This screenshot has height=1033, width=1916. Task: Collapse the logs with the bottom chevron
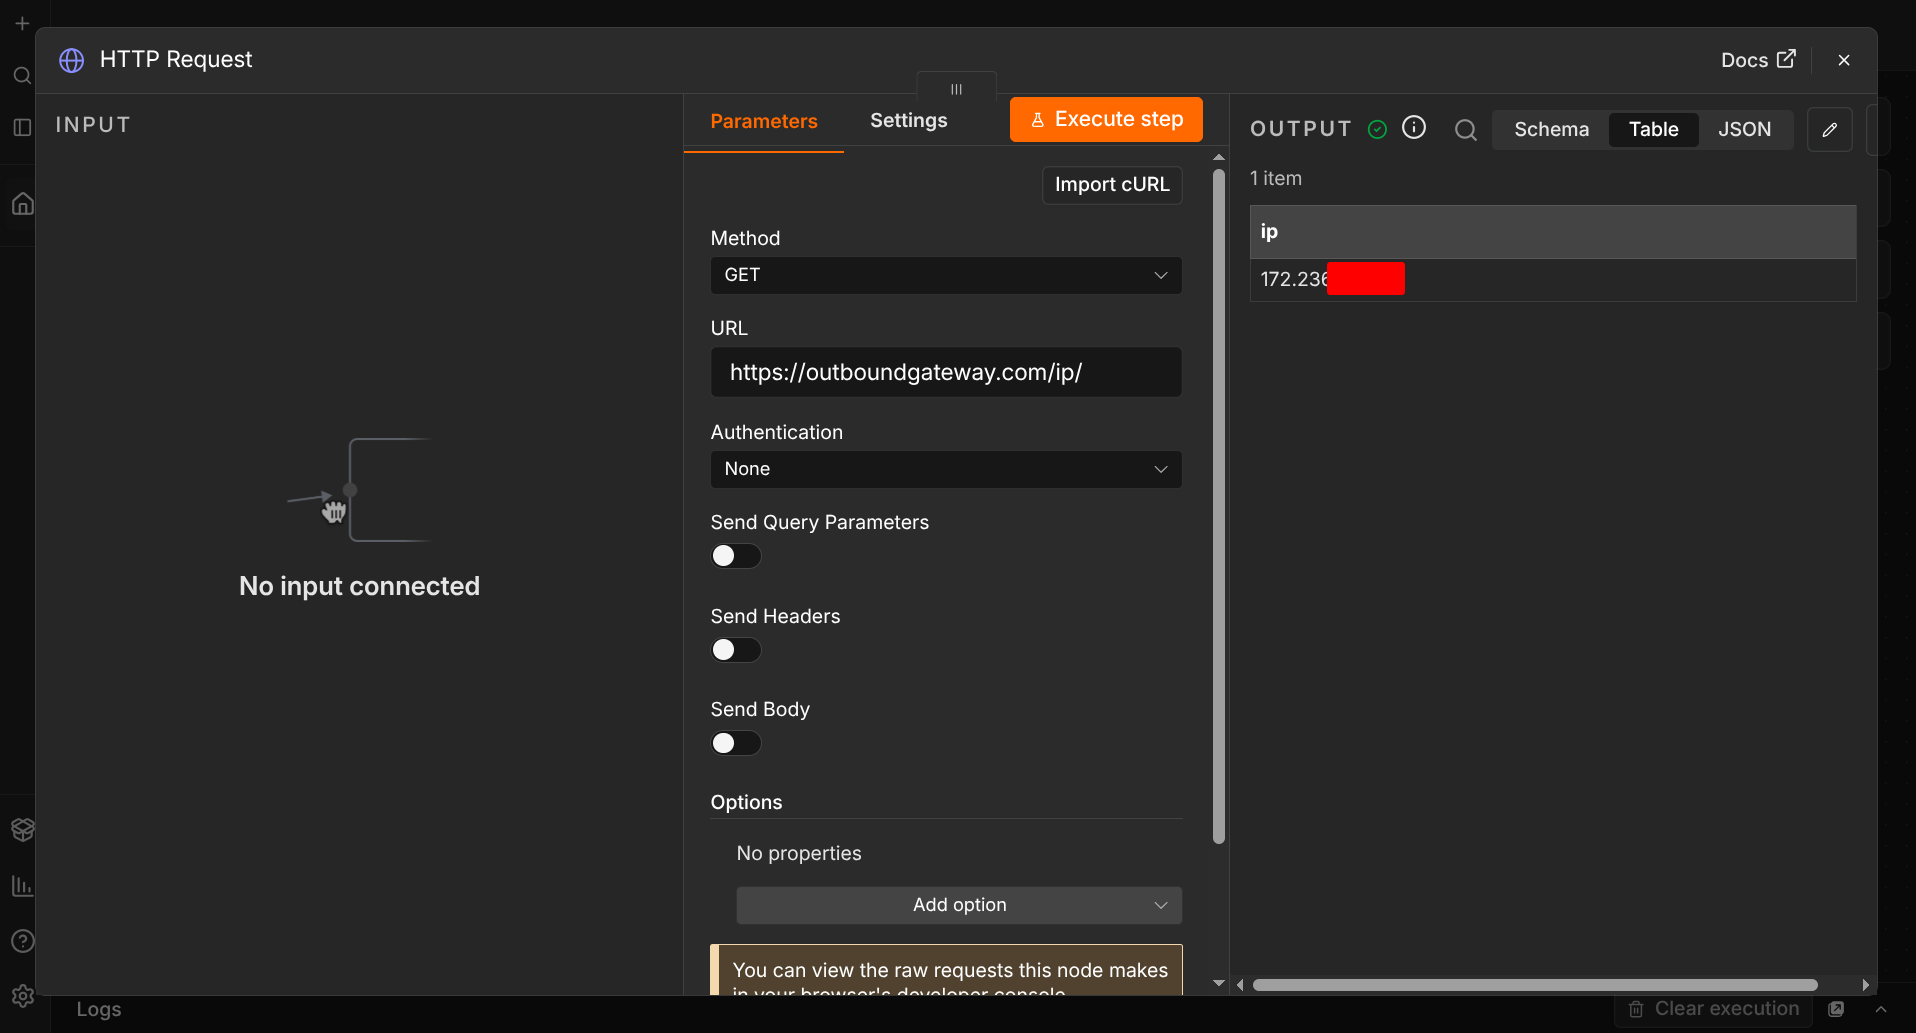(1880, 1009)
